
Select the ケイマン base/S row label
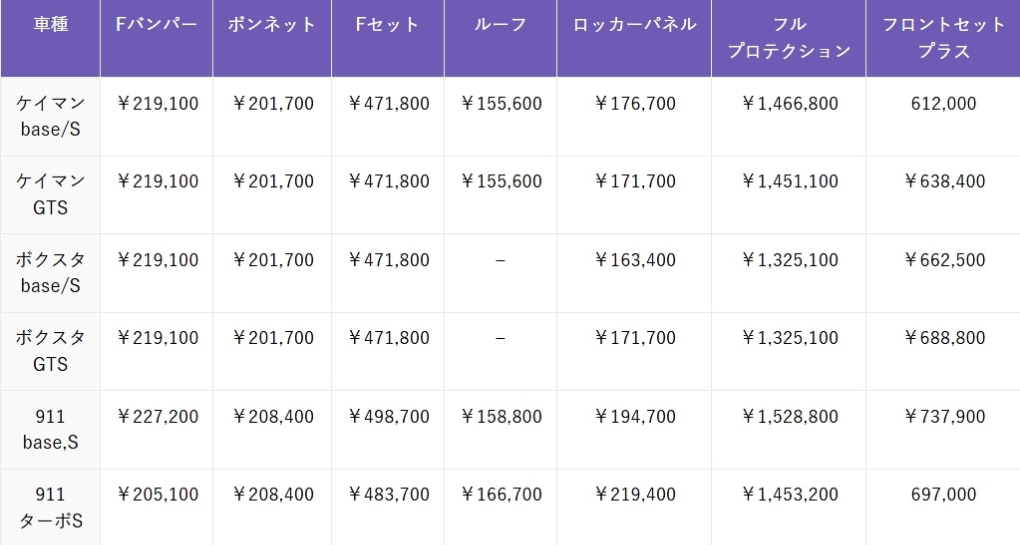[50, 116]
